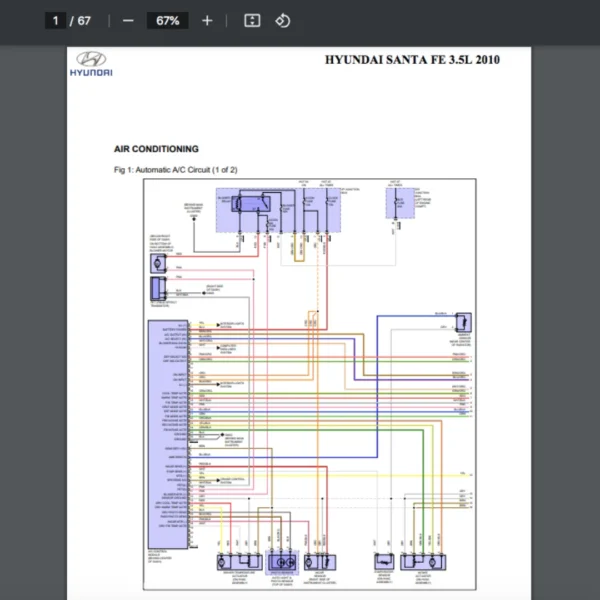Image resolution: width=600 pixels, height=600 pixels.
Task: Click the zoom in plus button
Action: tap(207, 20)
